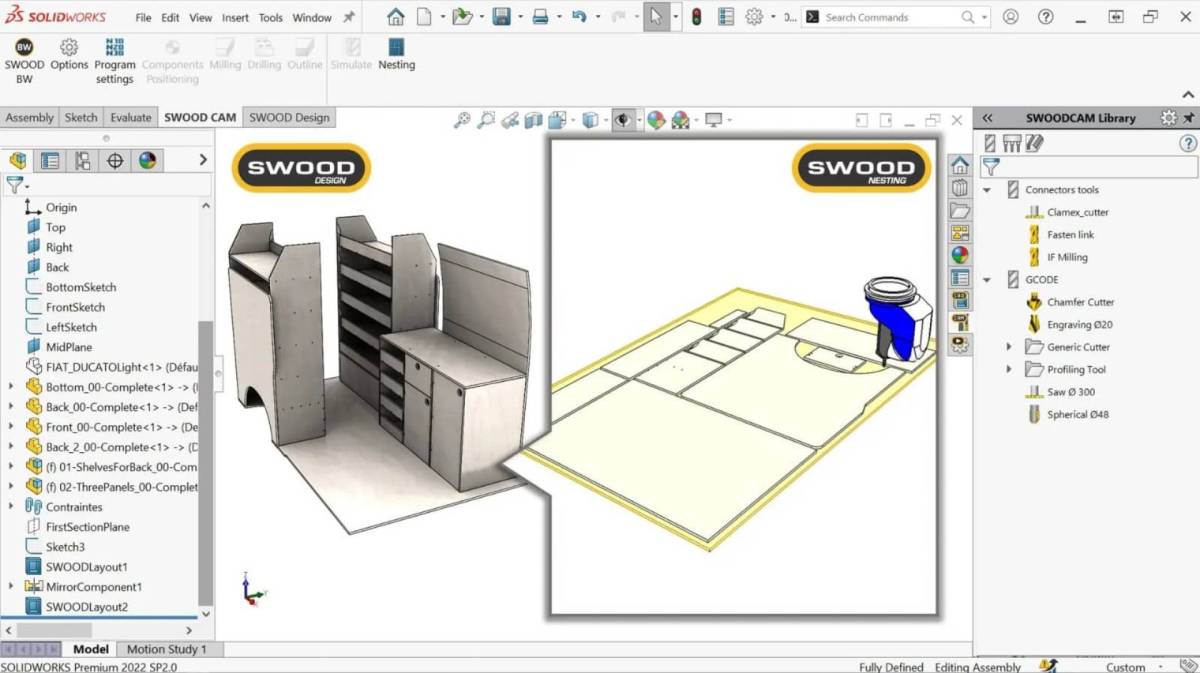Viewport: 1200px width, 673px height.
Task: Open the DimXpertManager crosshair tab
Action: click(115, 160)
